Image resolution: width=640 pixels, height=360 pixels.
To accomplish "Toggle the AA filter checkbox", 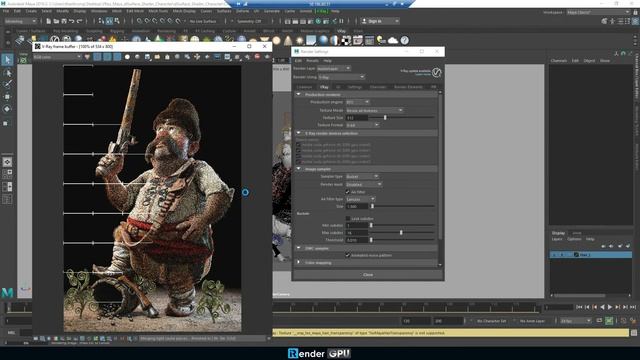I will coord(348,192).
